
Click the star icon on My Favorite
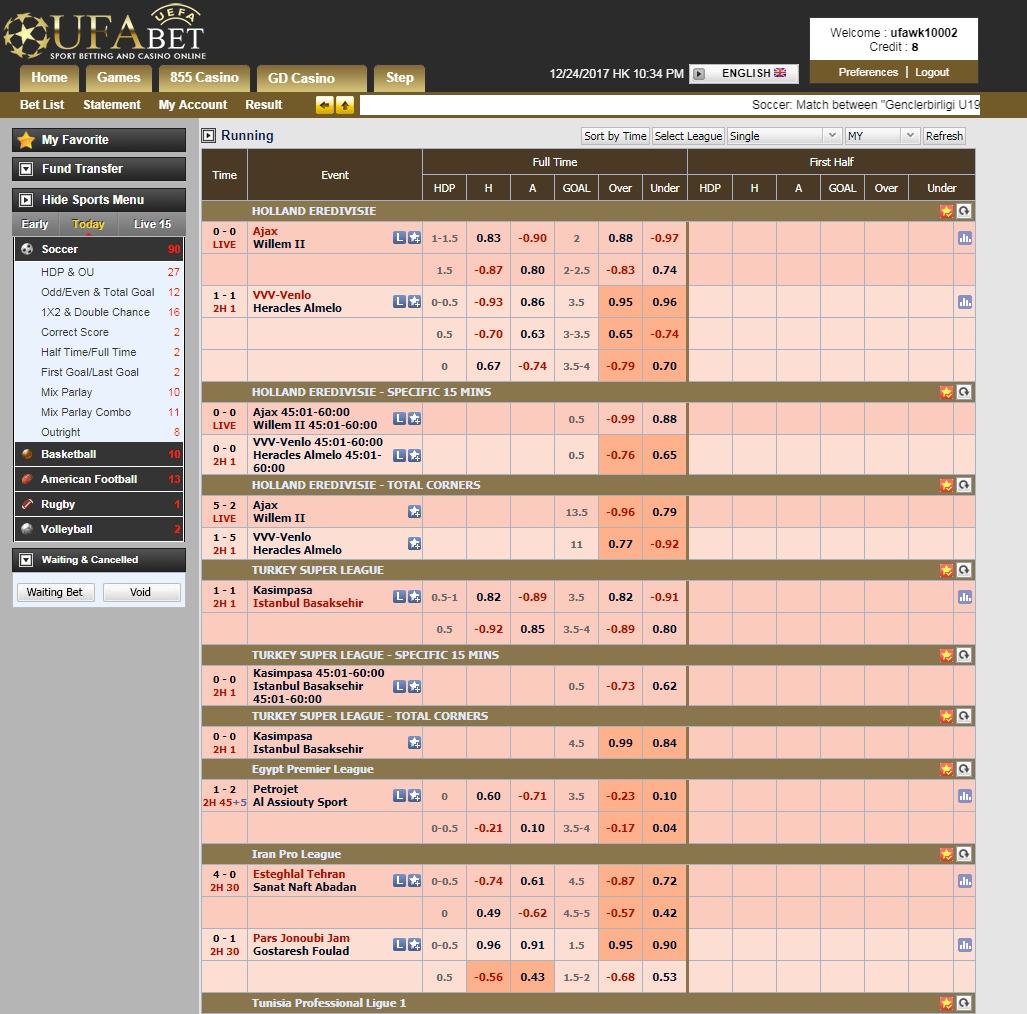26,140
